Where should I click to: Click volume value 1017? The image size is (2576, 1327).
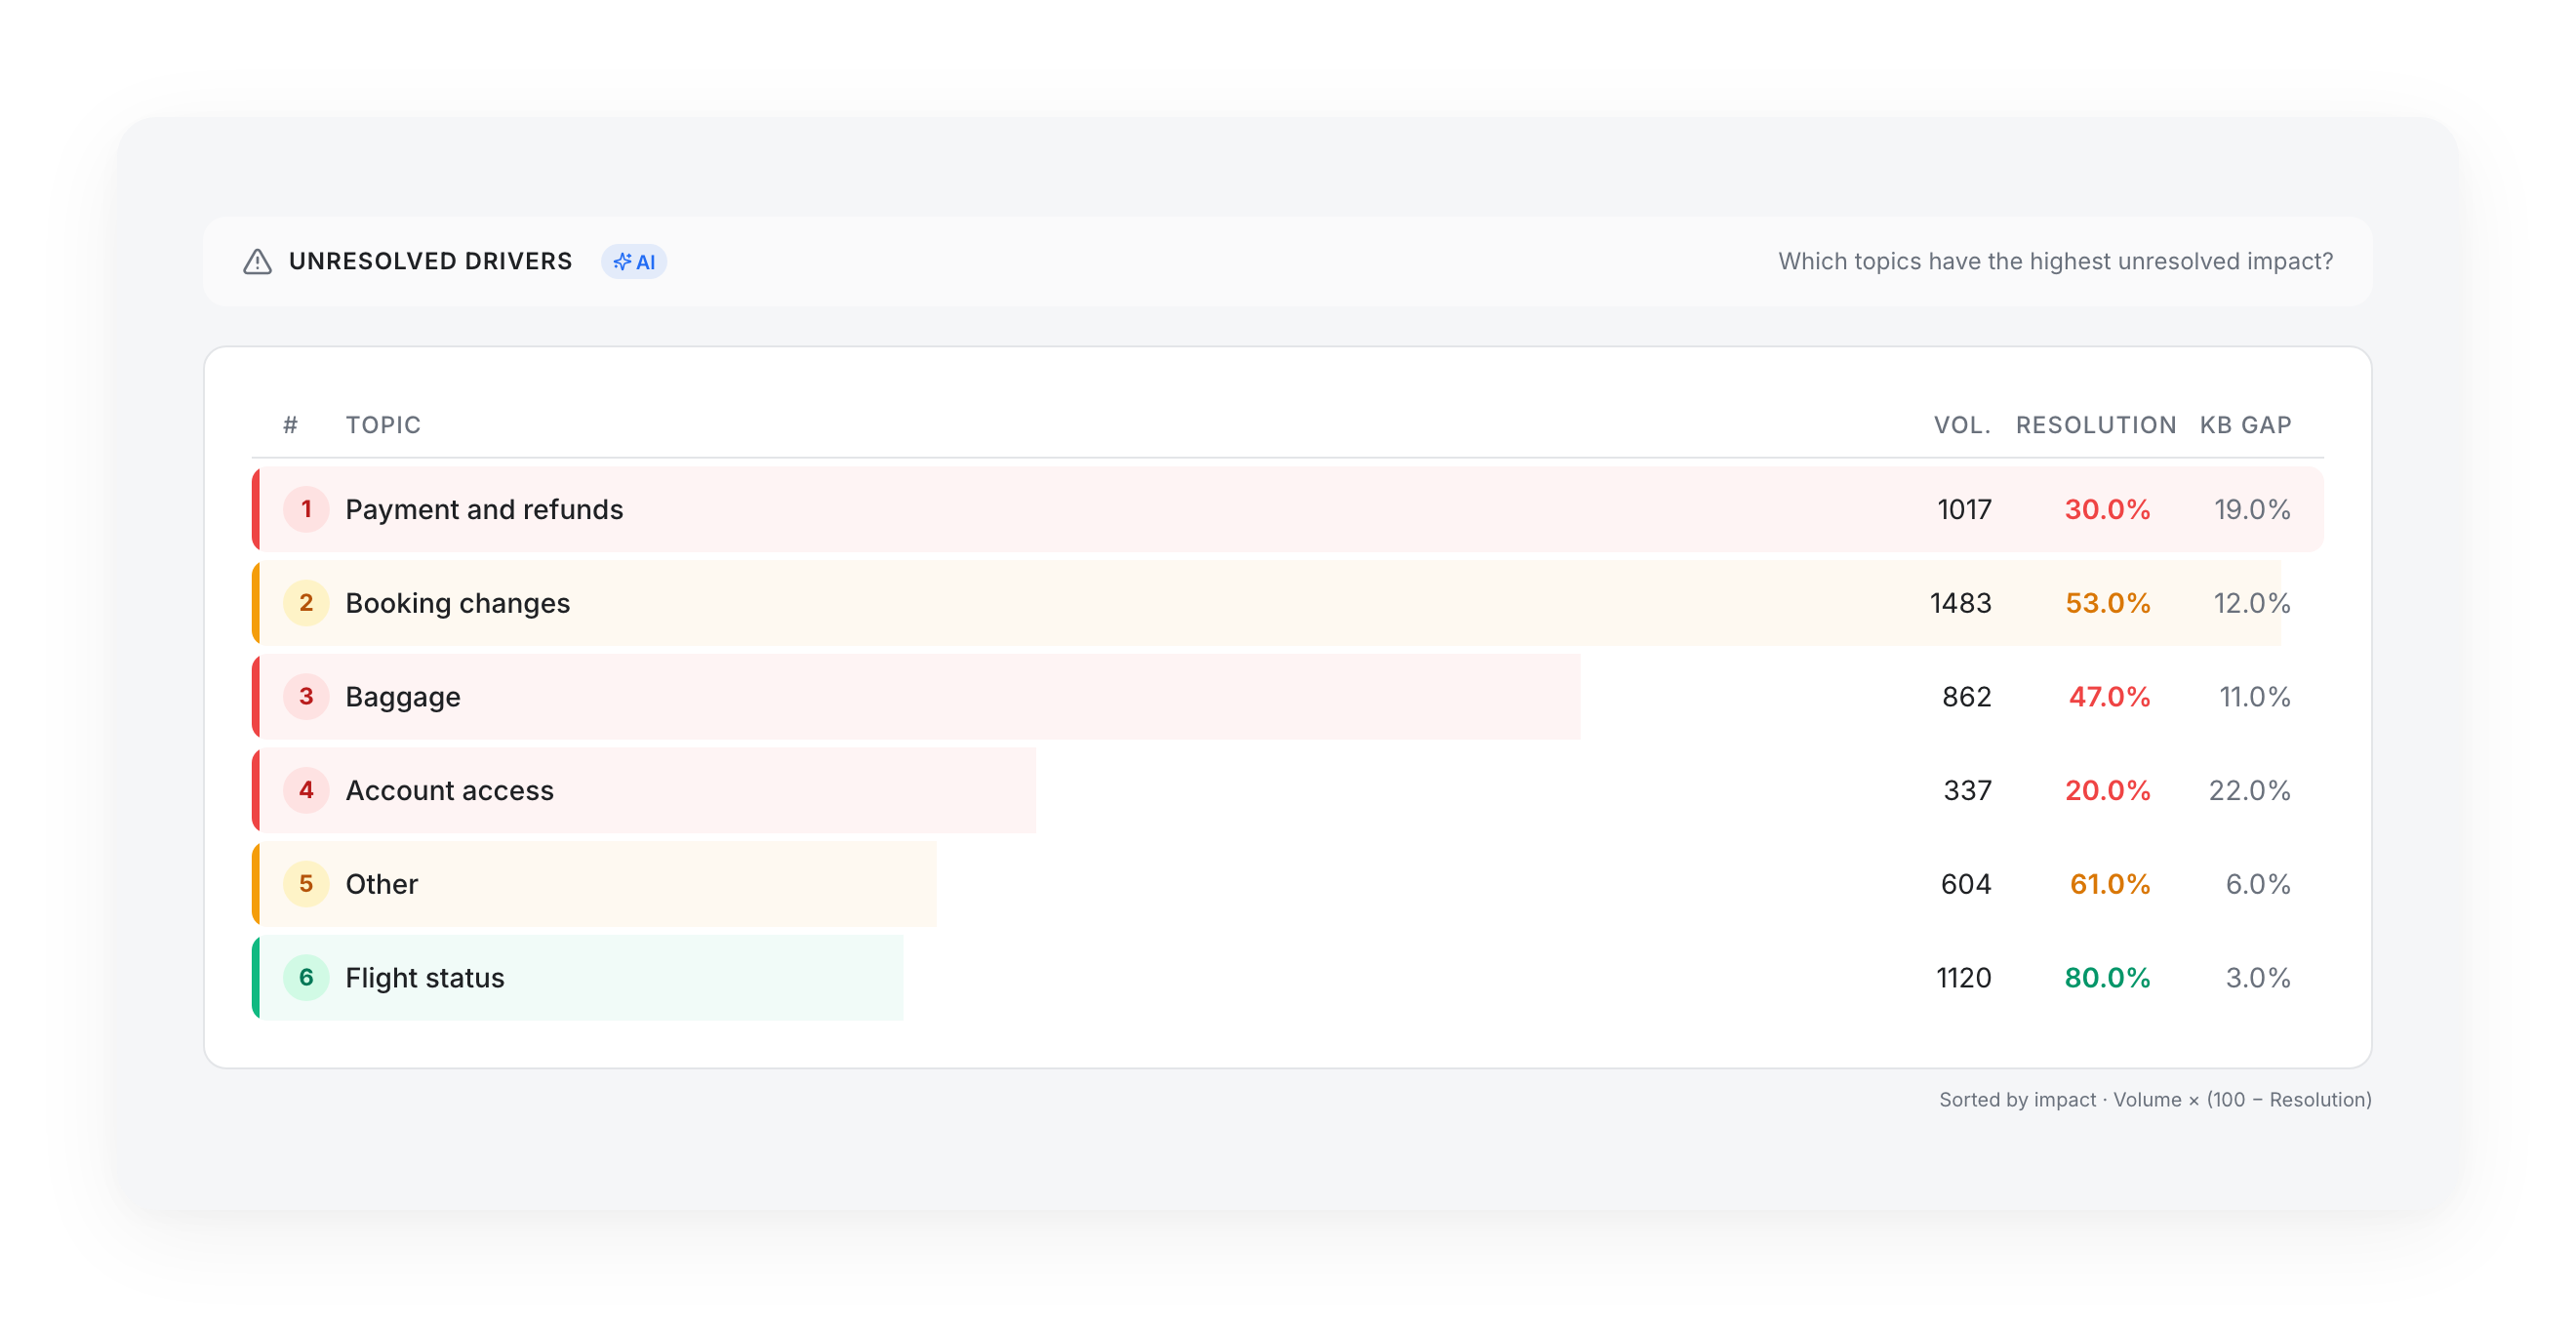(x=1964, y=510)
